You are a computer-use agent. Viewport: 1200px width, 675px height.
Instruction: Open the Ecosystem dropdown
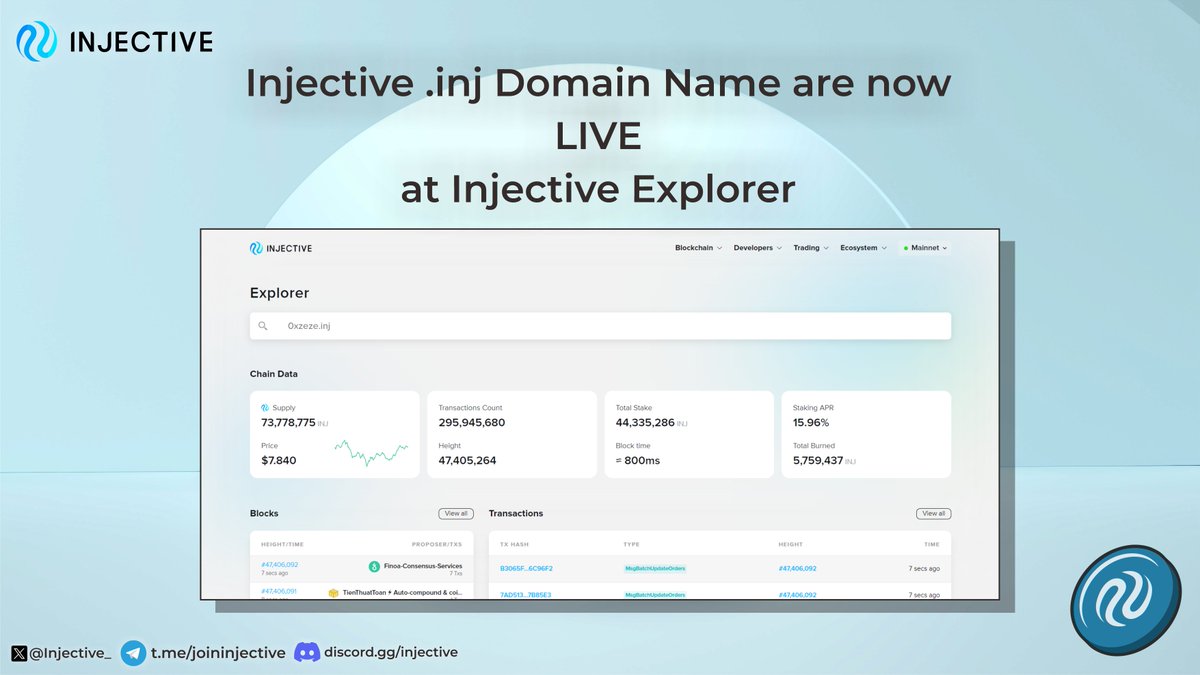[x=863, y=248]
